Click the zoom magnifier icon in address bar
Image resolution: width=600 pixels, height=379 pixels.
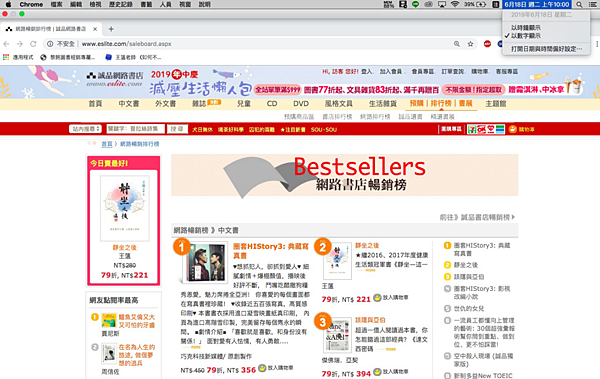click(457, 44)
